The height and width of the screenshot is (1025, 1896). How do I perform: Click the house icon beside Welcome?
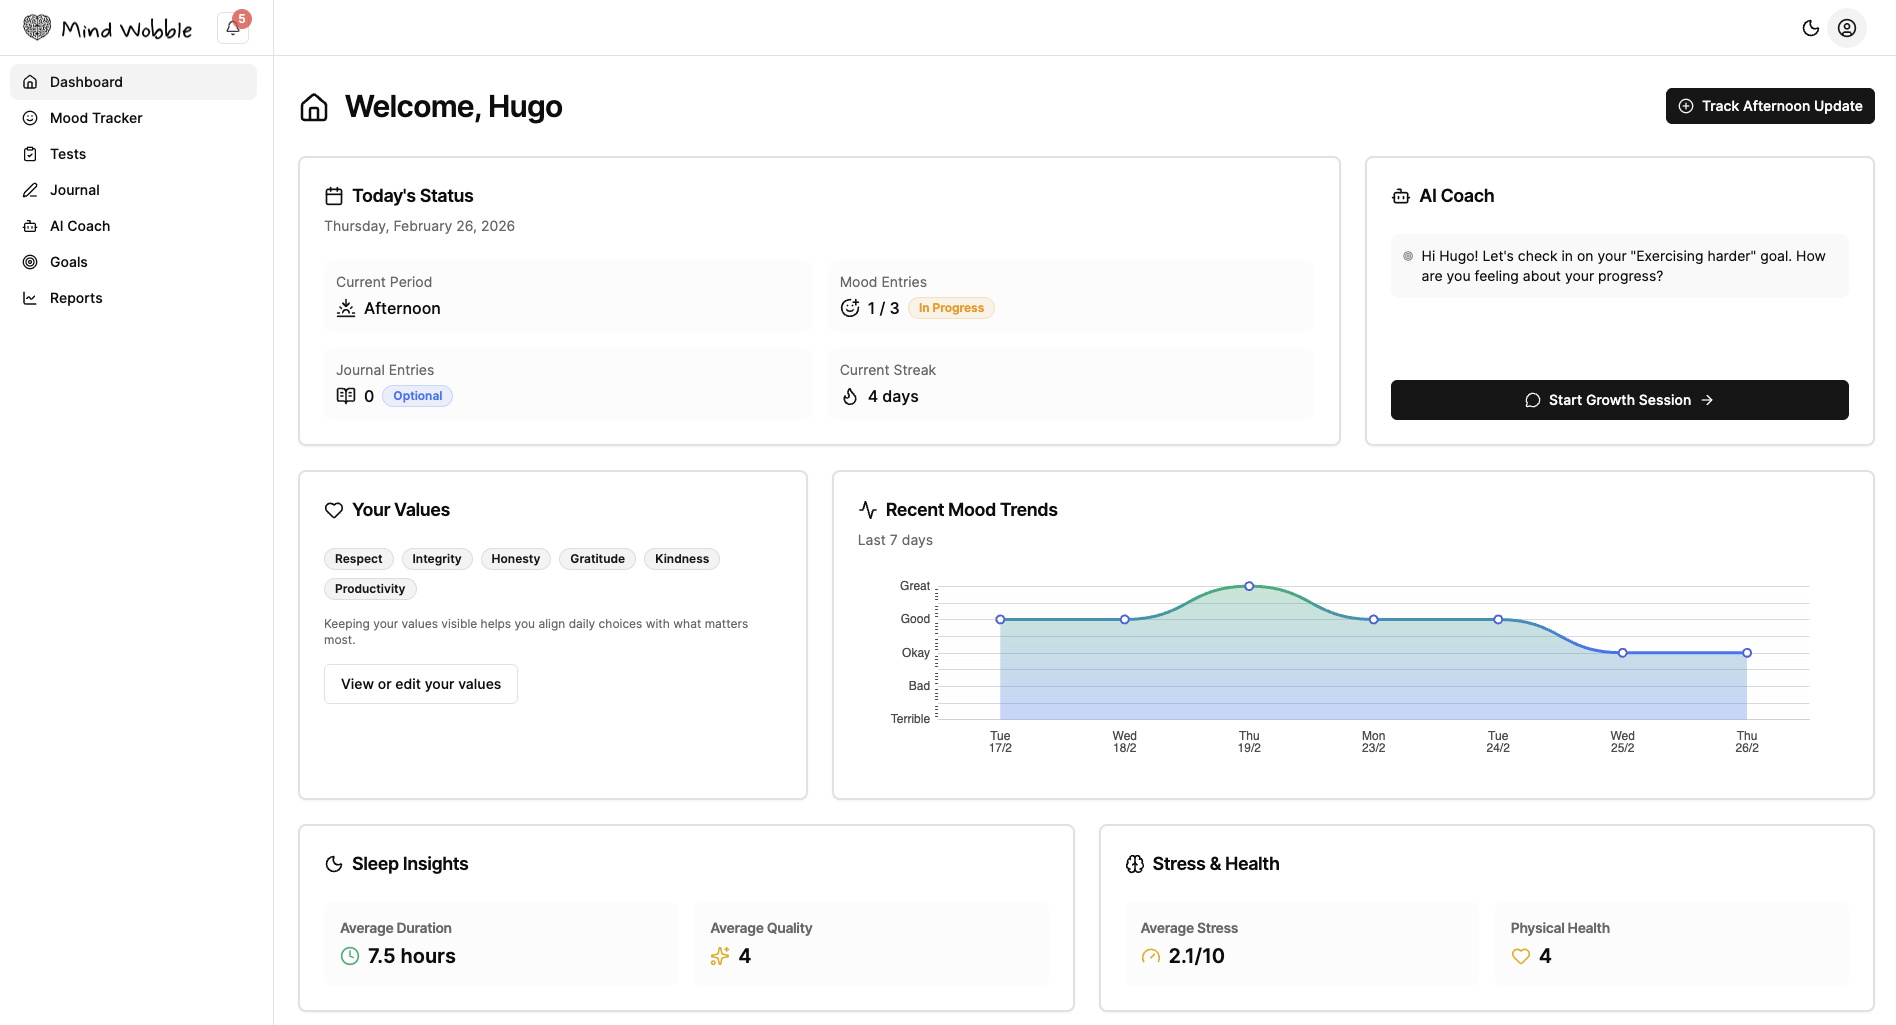click(314, 107)
